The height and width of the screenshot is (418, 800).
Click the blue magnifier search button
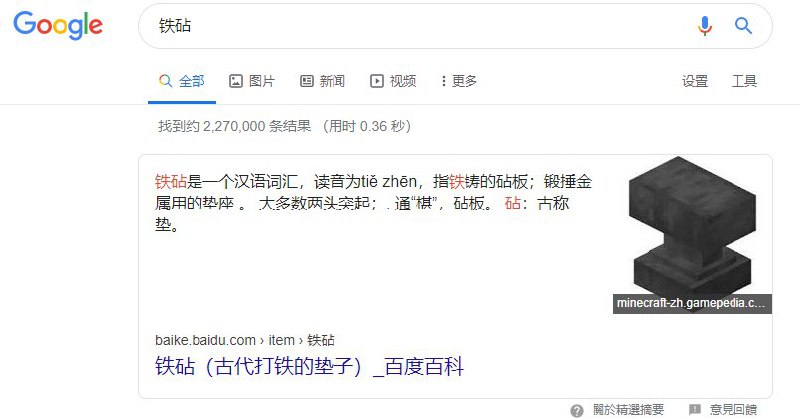(x=743, y=25)
